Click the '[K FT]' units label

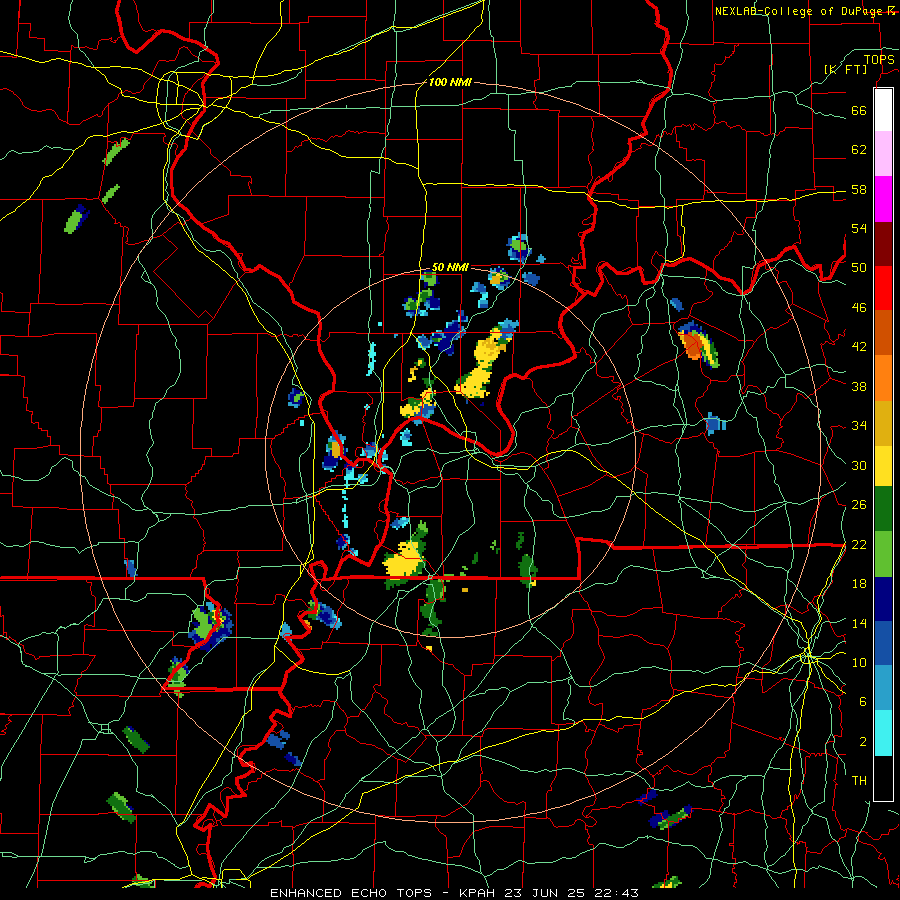(845, 69)
